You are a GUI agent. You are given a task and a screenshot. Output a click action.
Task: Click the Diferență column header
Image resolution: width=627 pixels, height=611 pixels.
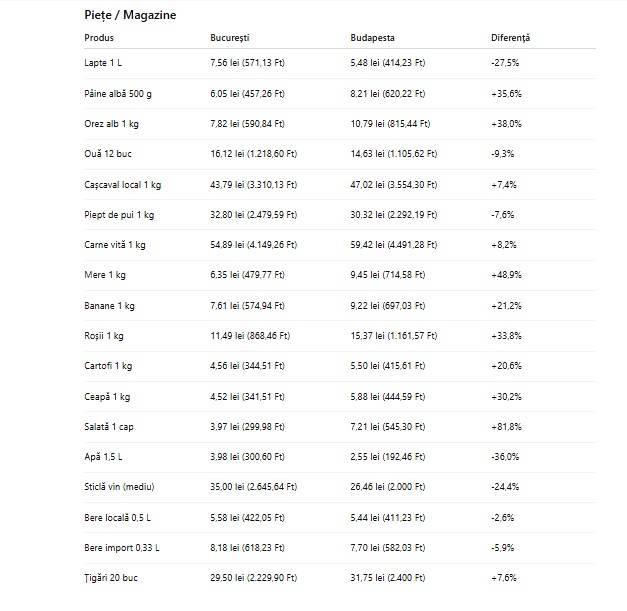click(510, 38)
